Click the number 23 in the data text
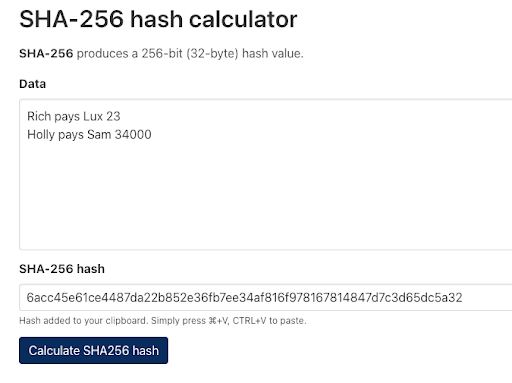Screen dimensions: 512x383 point(113,116)
